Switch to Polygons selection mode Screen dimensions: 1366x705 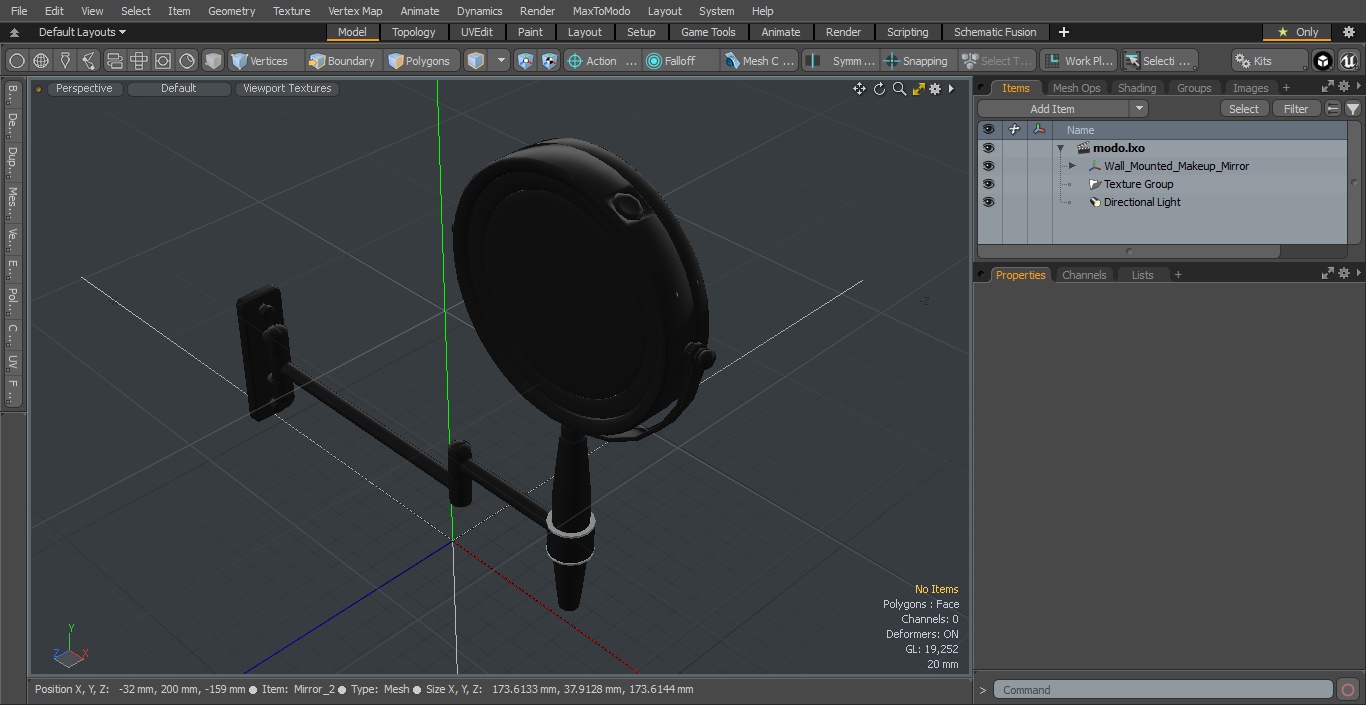(420, 61)
